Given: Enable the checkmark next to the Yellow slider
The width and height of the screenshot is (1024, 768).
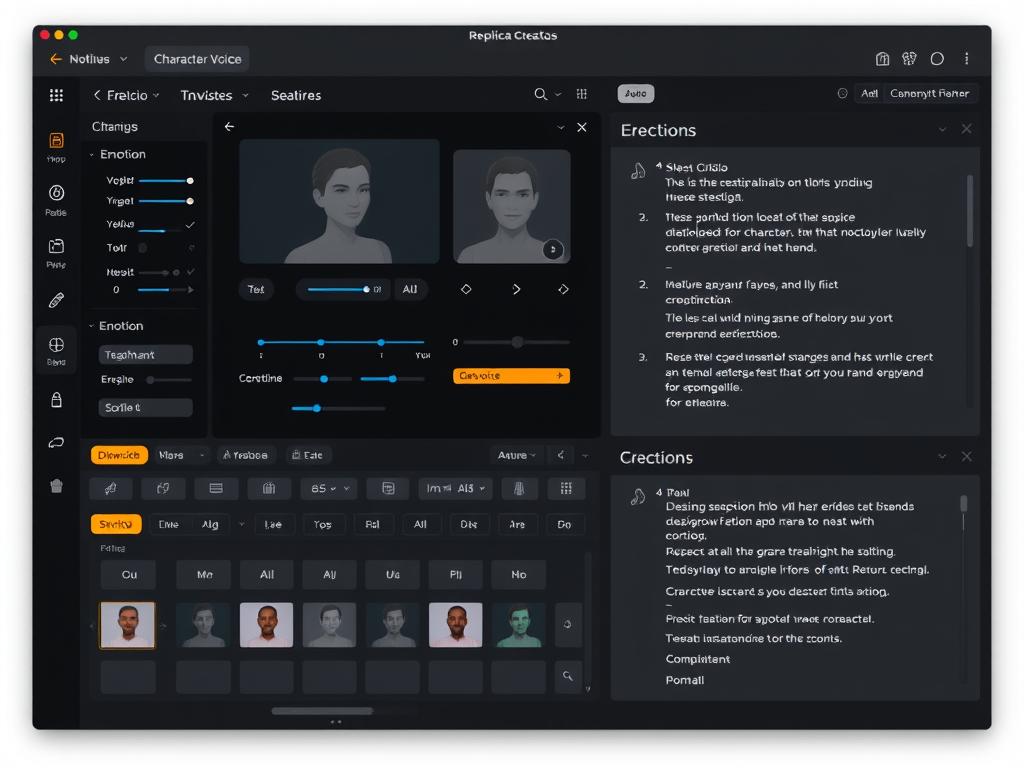Looking at the screenshot, I should click(192, 225).
